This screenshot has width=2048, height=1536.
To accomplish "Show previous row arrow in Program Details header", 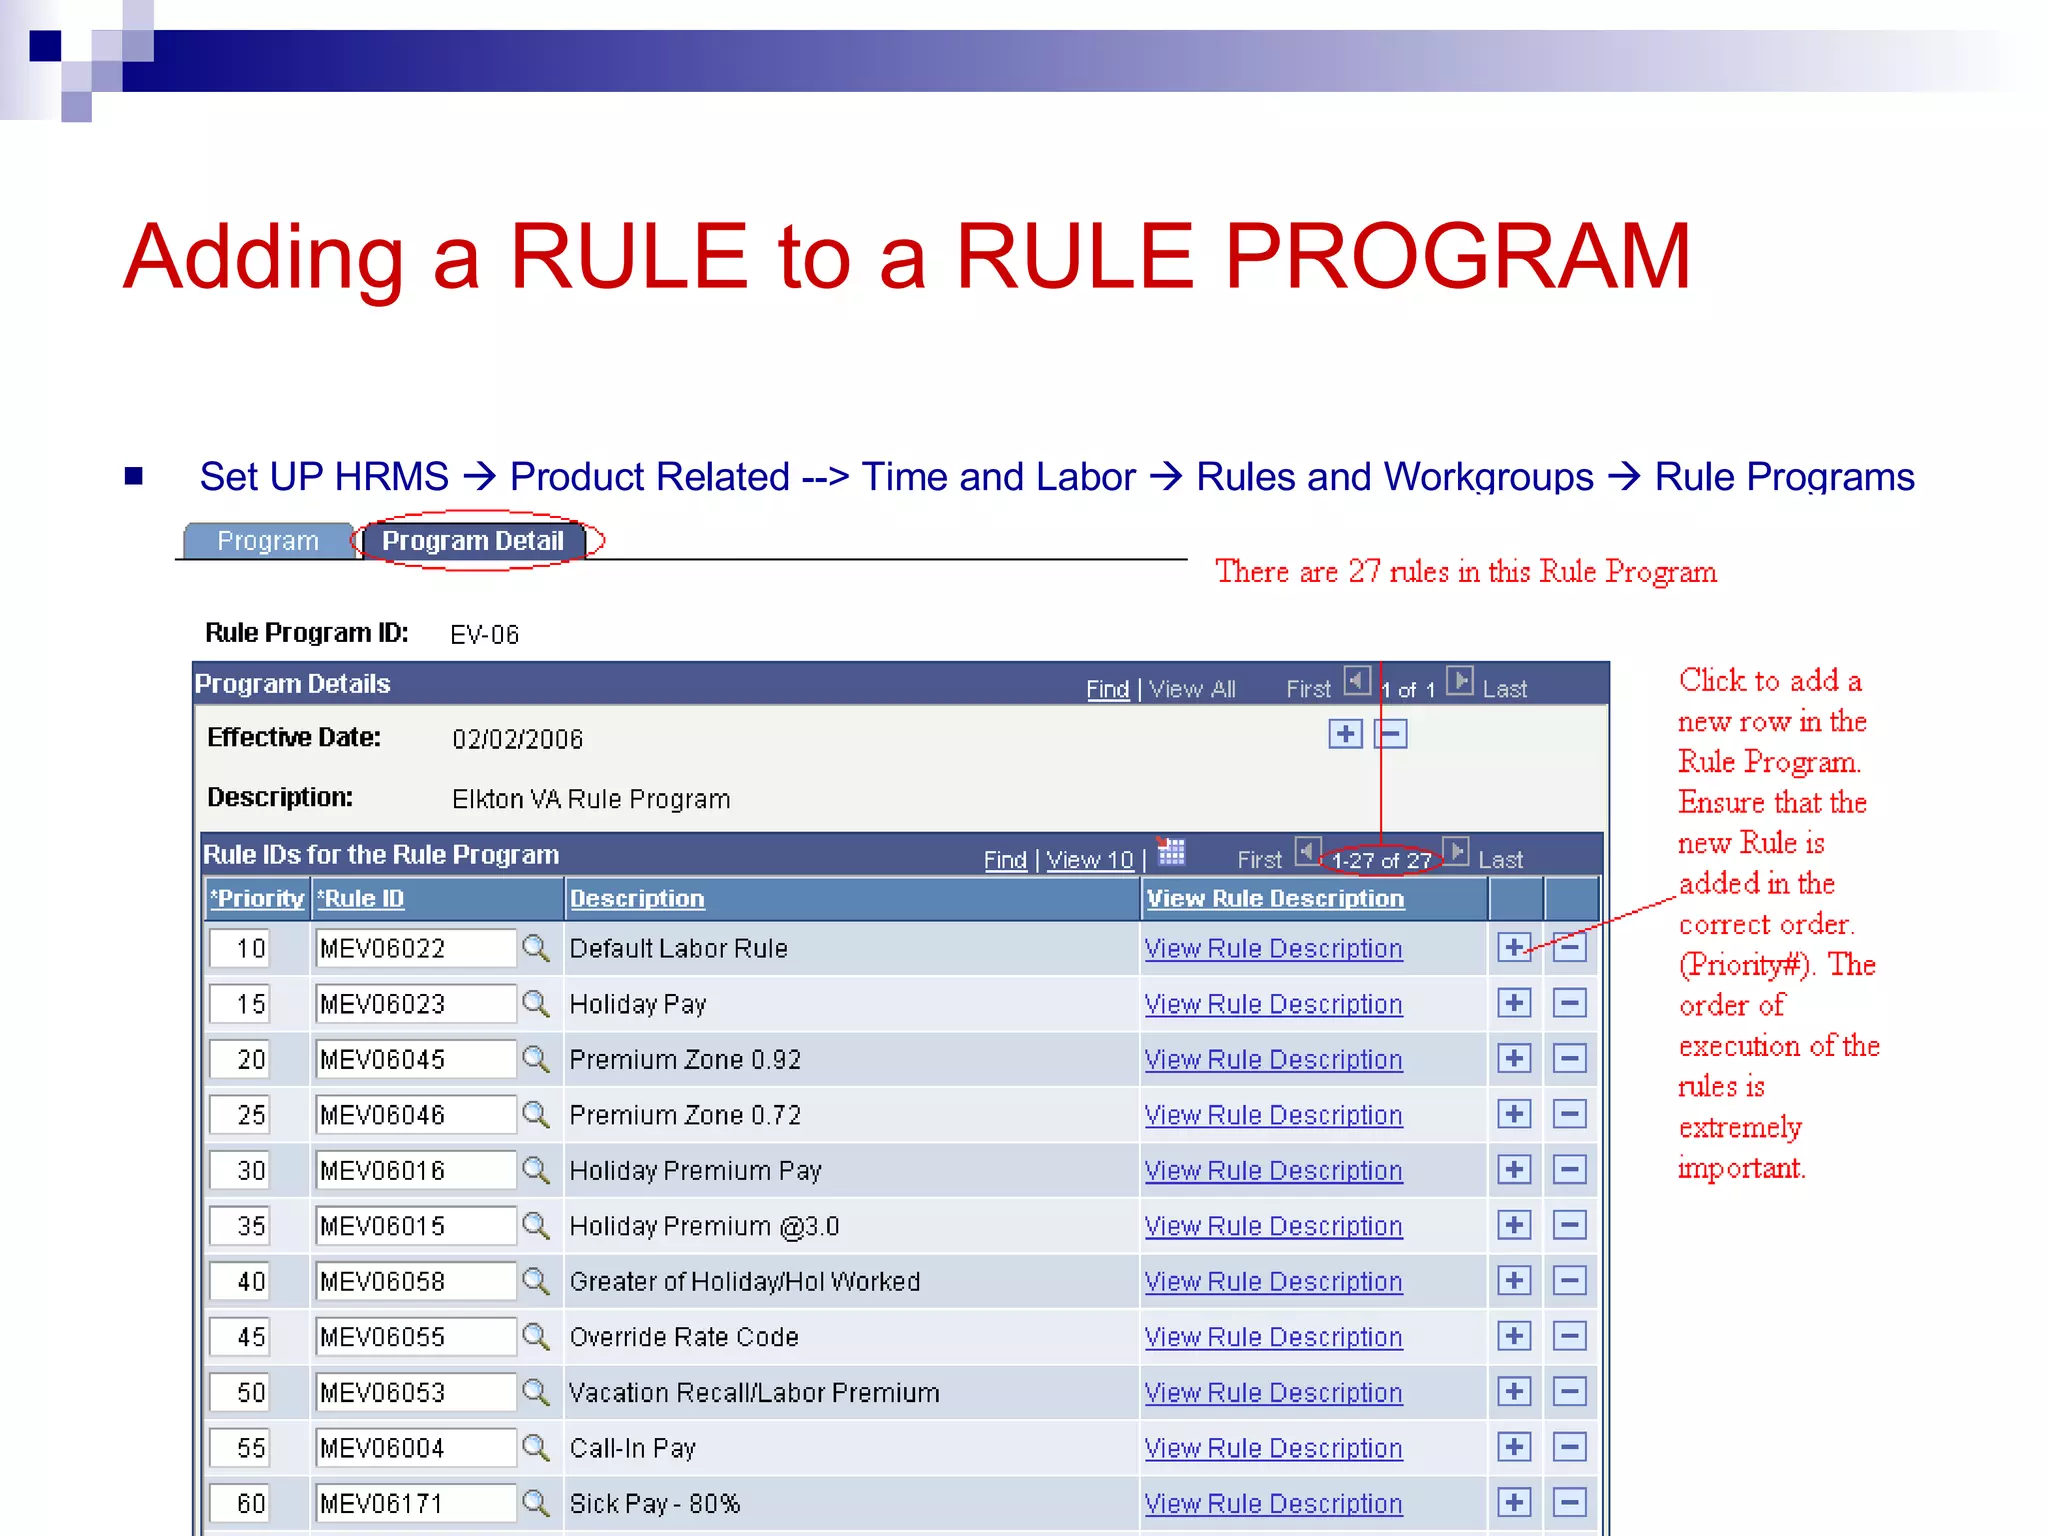I will click(1357, 681).
